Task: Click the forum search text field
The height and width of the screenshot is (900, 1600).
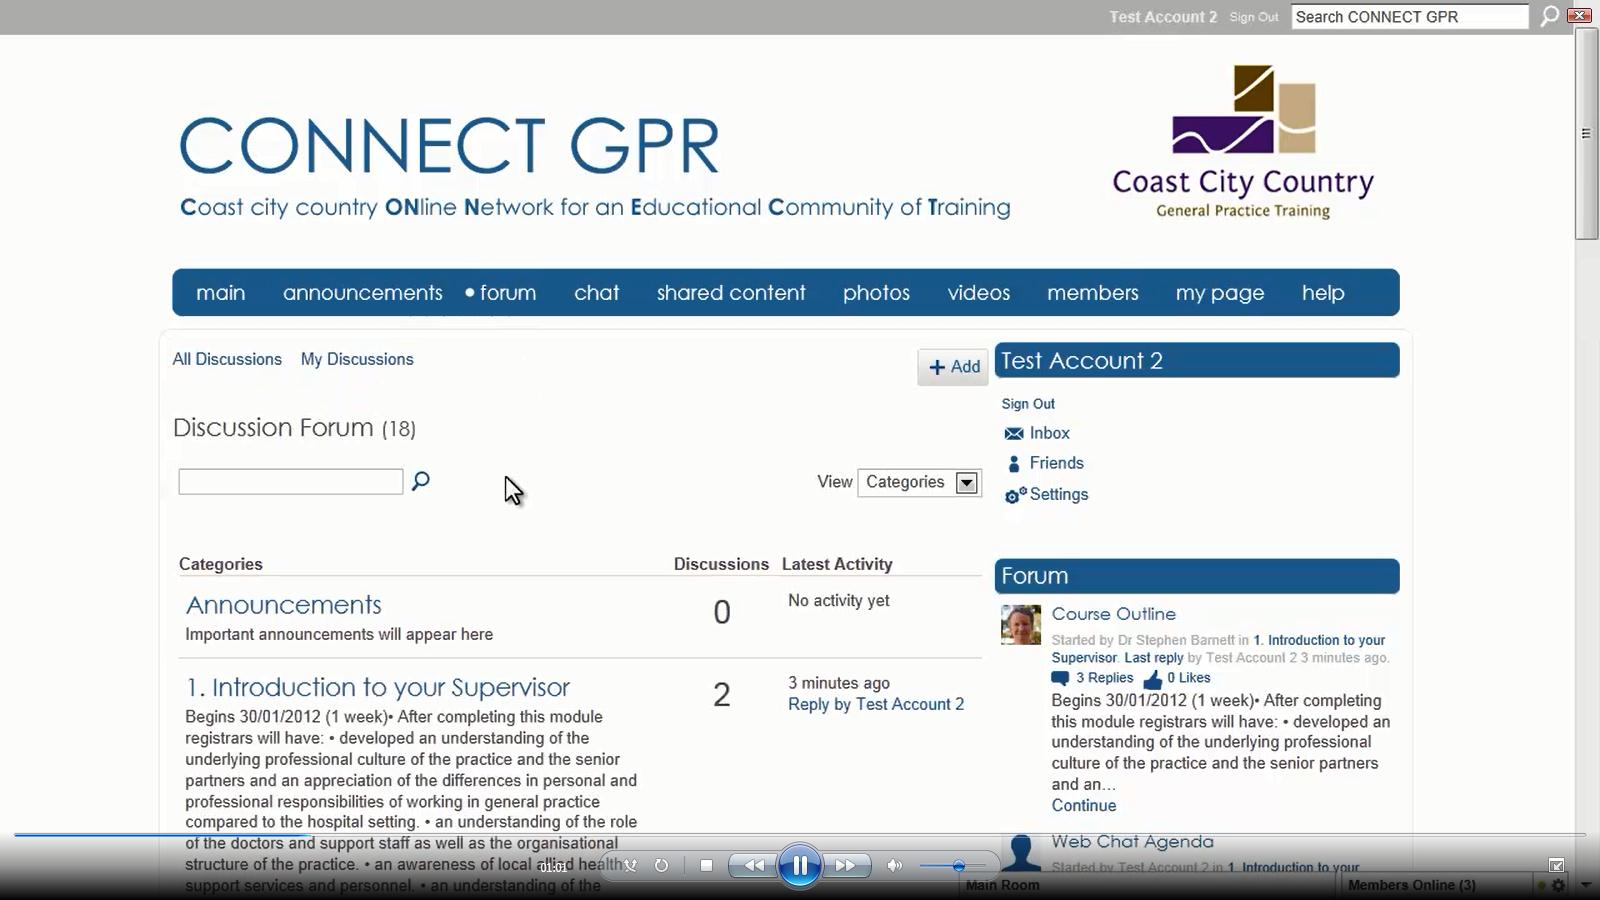Action: point(290,482)
